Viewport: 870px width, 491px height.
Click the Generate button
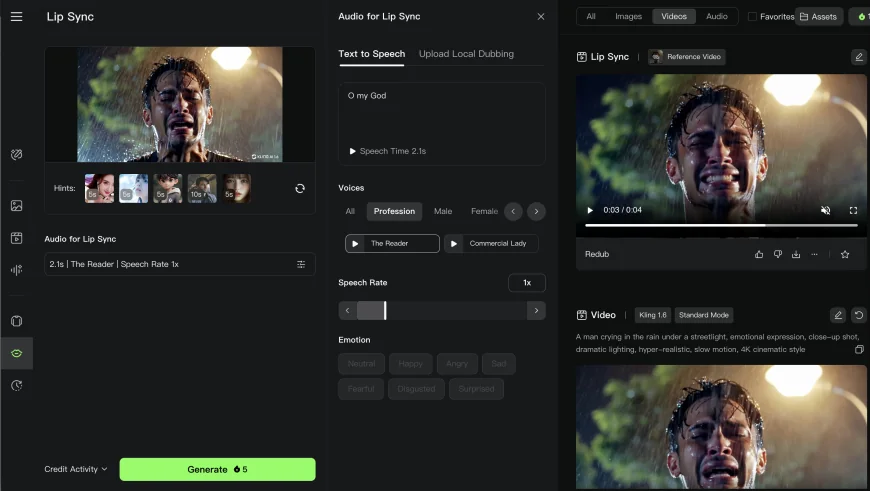[x=218, y=469]
